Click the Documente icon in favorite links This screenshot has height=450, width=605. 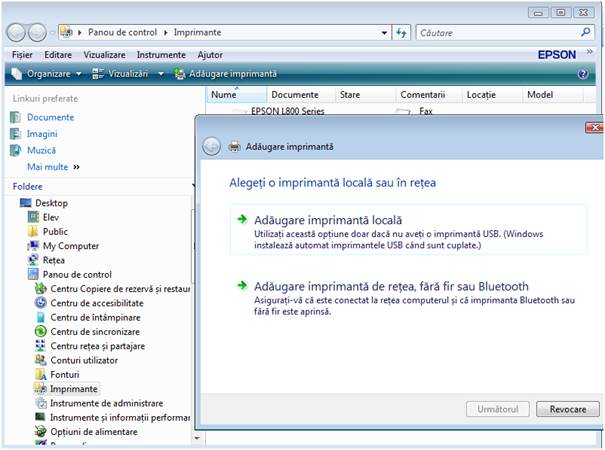pos(15,117)
